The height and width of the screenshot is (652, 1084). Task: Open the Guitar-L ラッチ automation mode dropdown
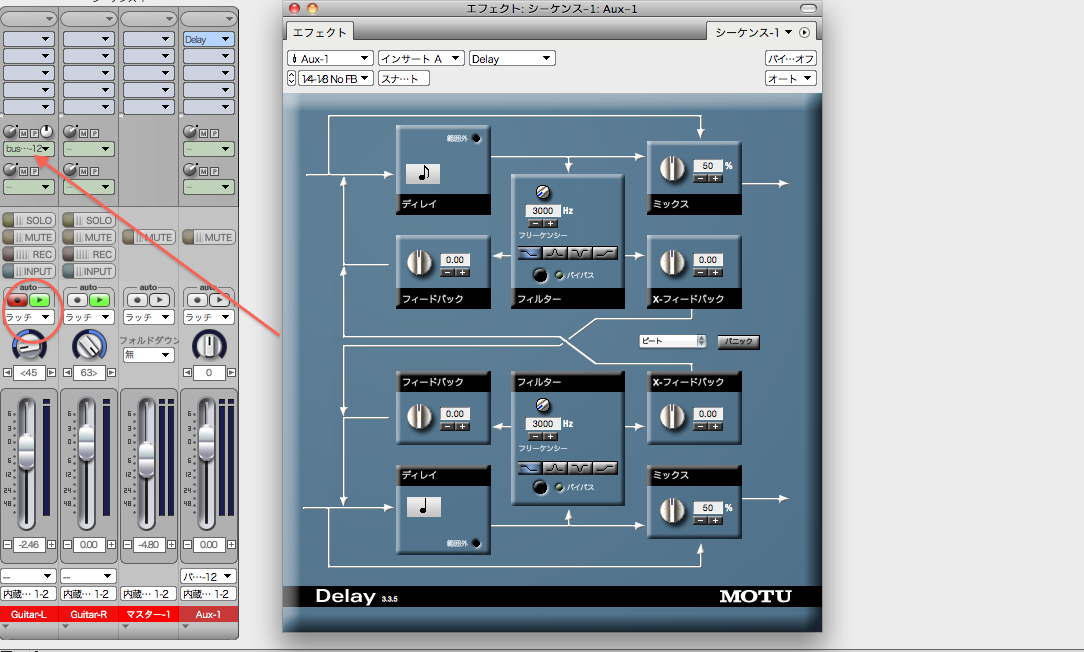(28, 317)
